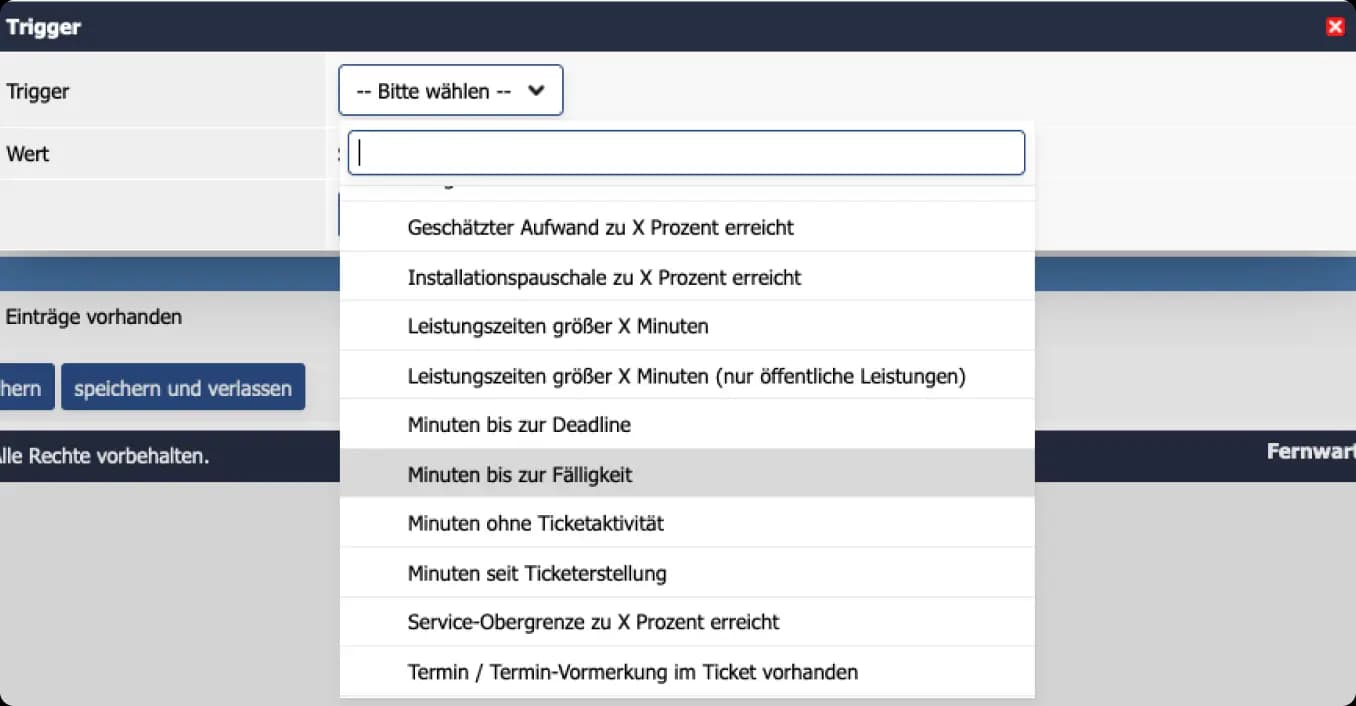Pick 'Leistungszeiten größer X Minuten' option
The height and width of the screenshot is (706, 1356).
point(558,326)
